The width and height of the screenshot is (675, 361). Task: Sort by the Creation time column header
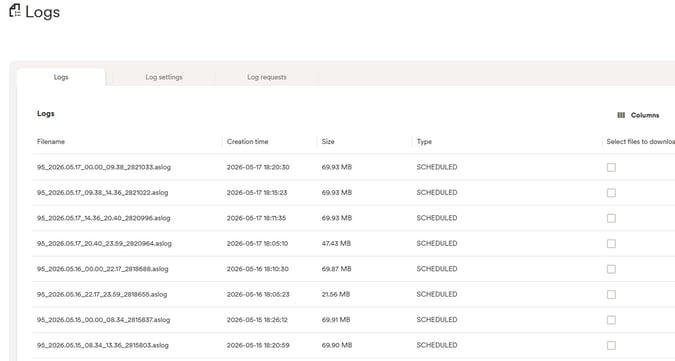click(x=248, y=142)
